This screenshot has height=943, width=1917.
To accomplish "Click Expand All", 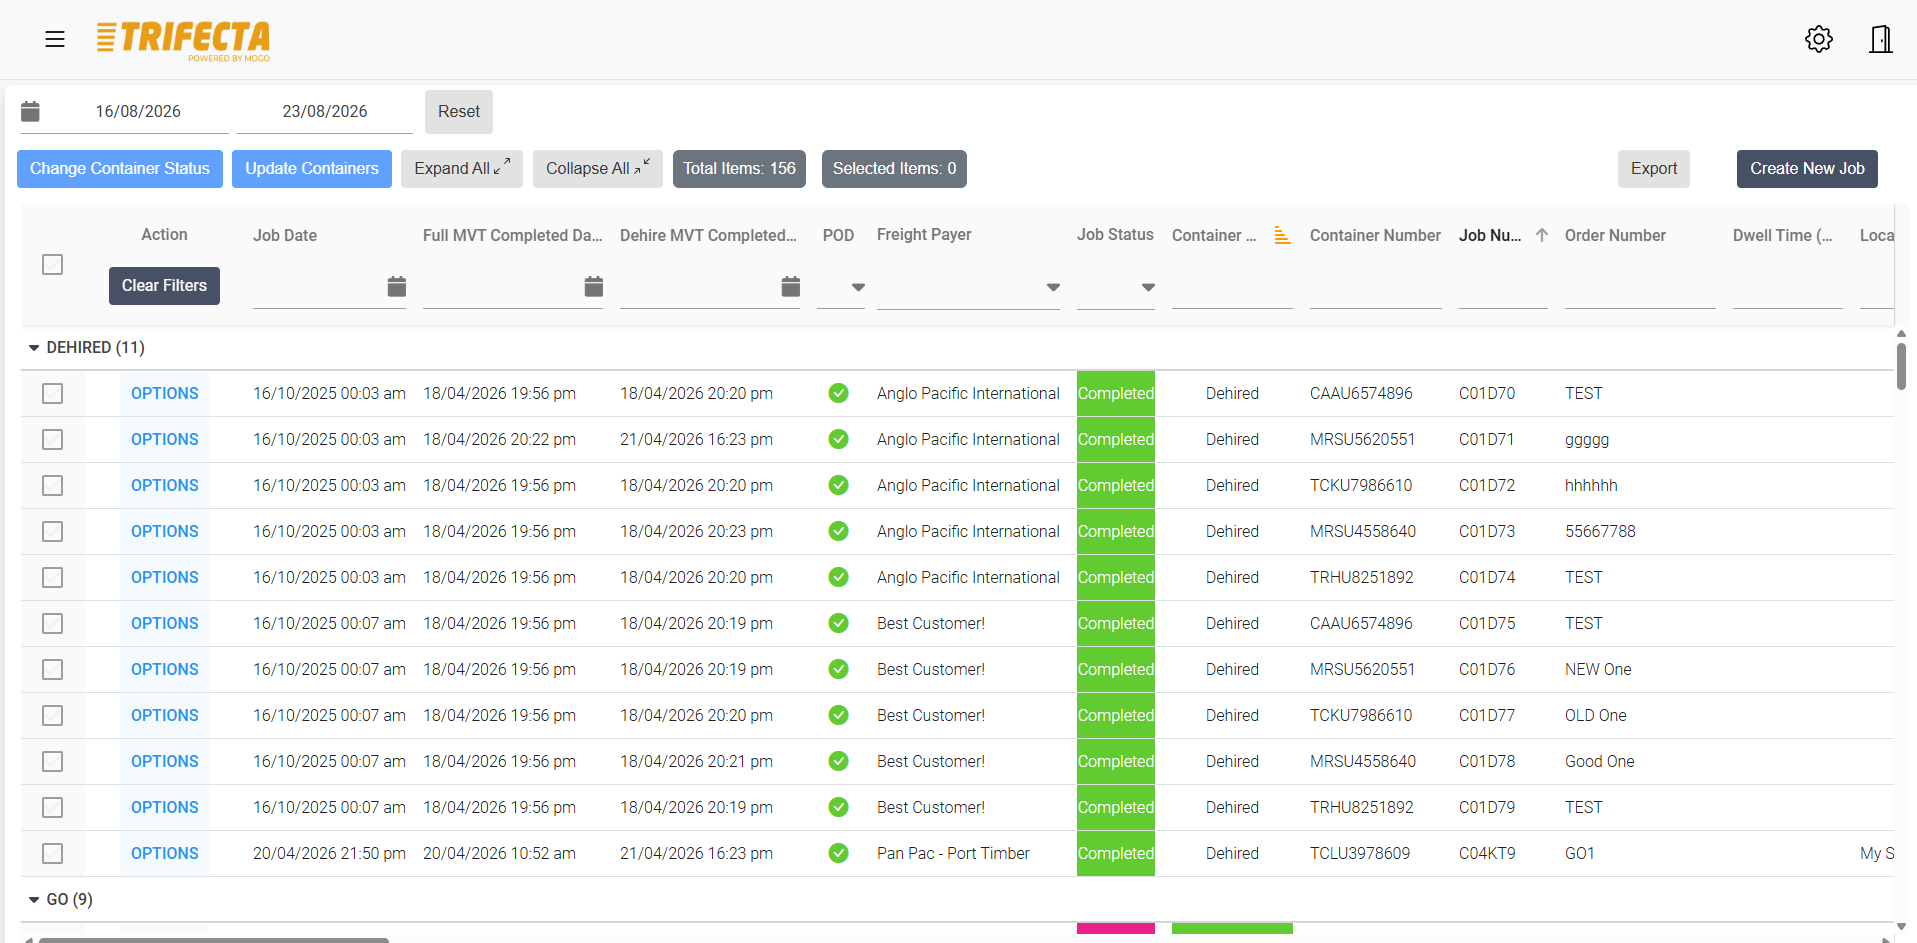I will pos(462,169).
